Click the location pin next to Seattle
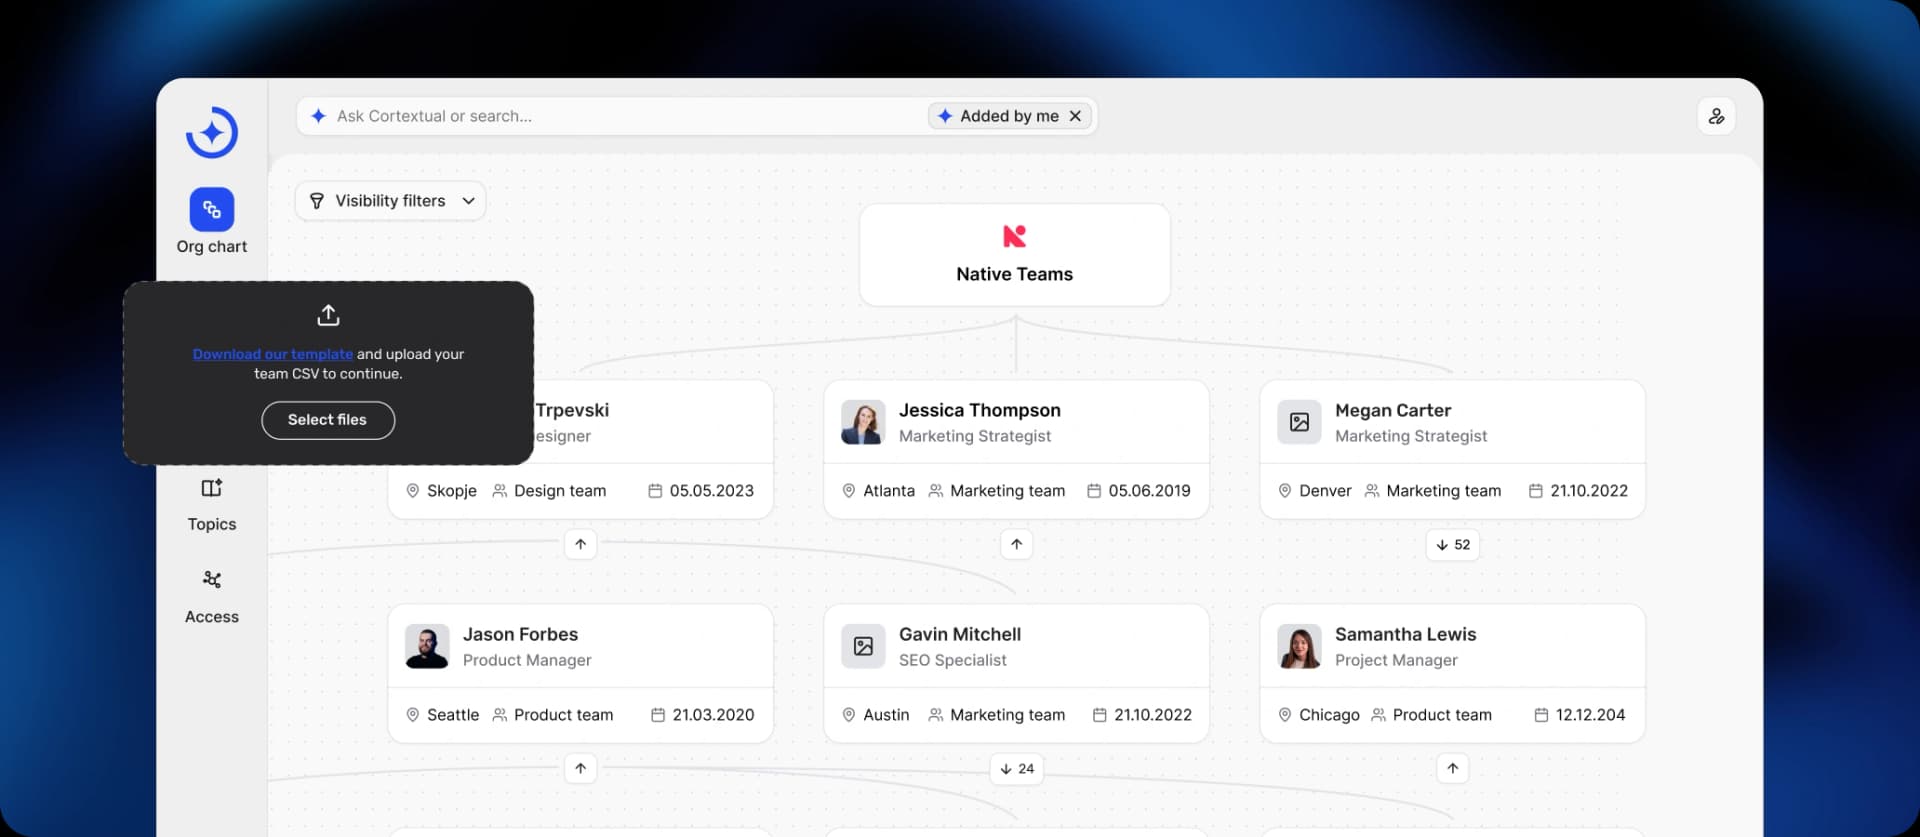The width and height of the screenshot is (1920, 837). pos(412,715)
